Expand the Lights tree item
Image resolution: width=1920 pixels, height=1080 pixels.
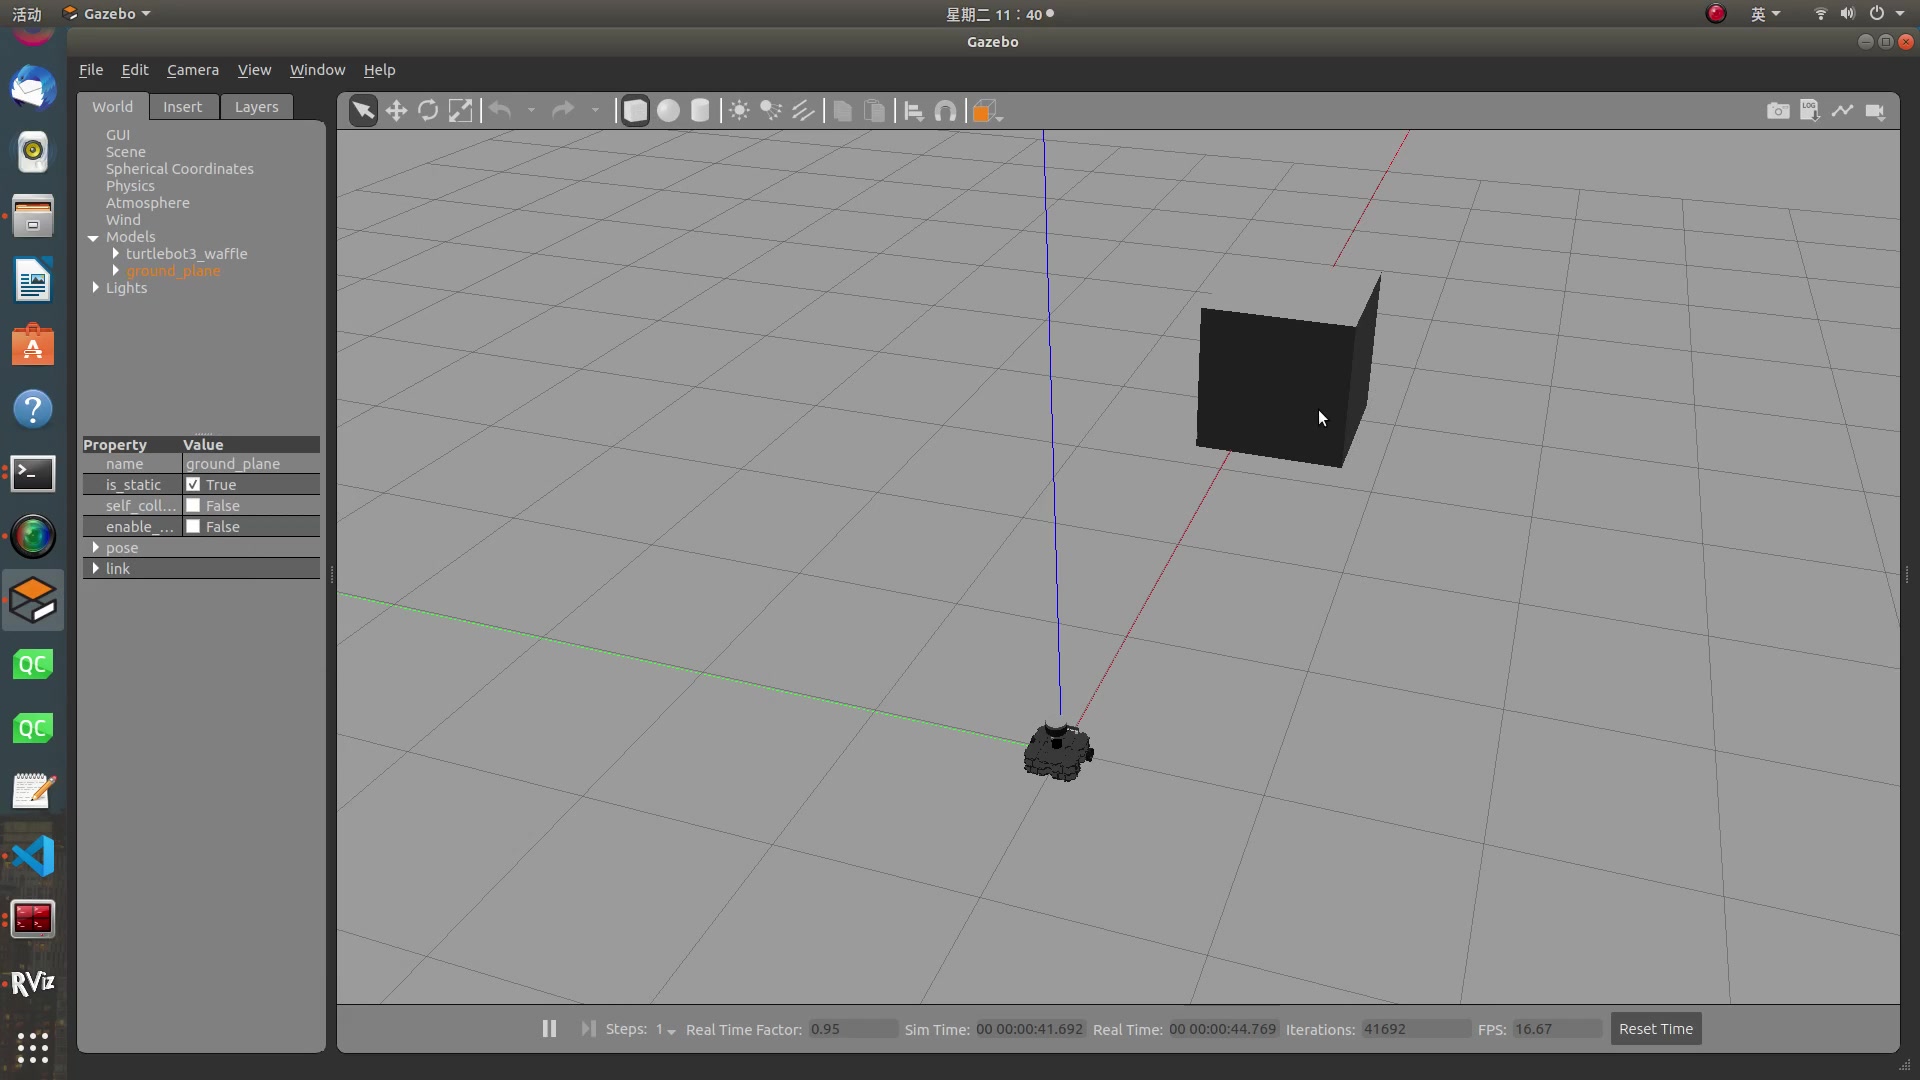96,288
